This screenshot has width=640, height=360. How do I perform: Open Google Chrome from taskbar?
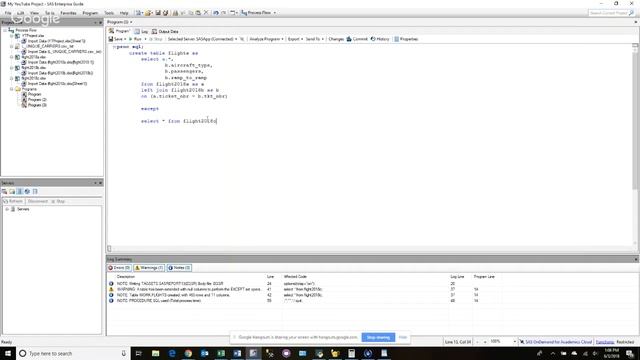[188, 353]
